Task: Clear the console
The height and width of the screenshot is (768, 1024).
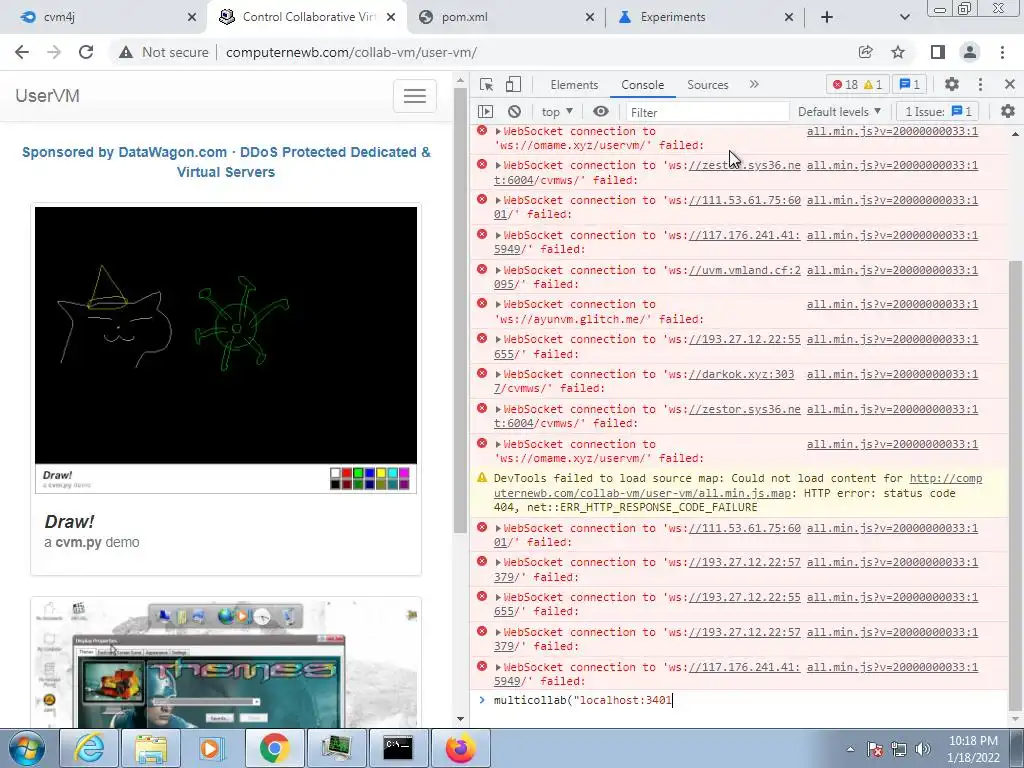Action: tap(515, 112)
